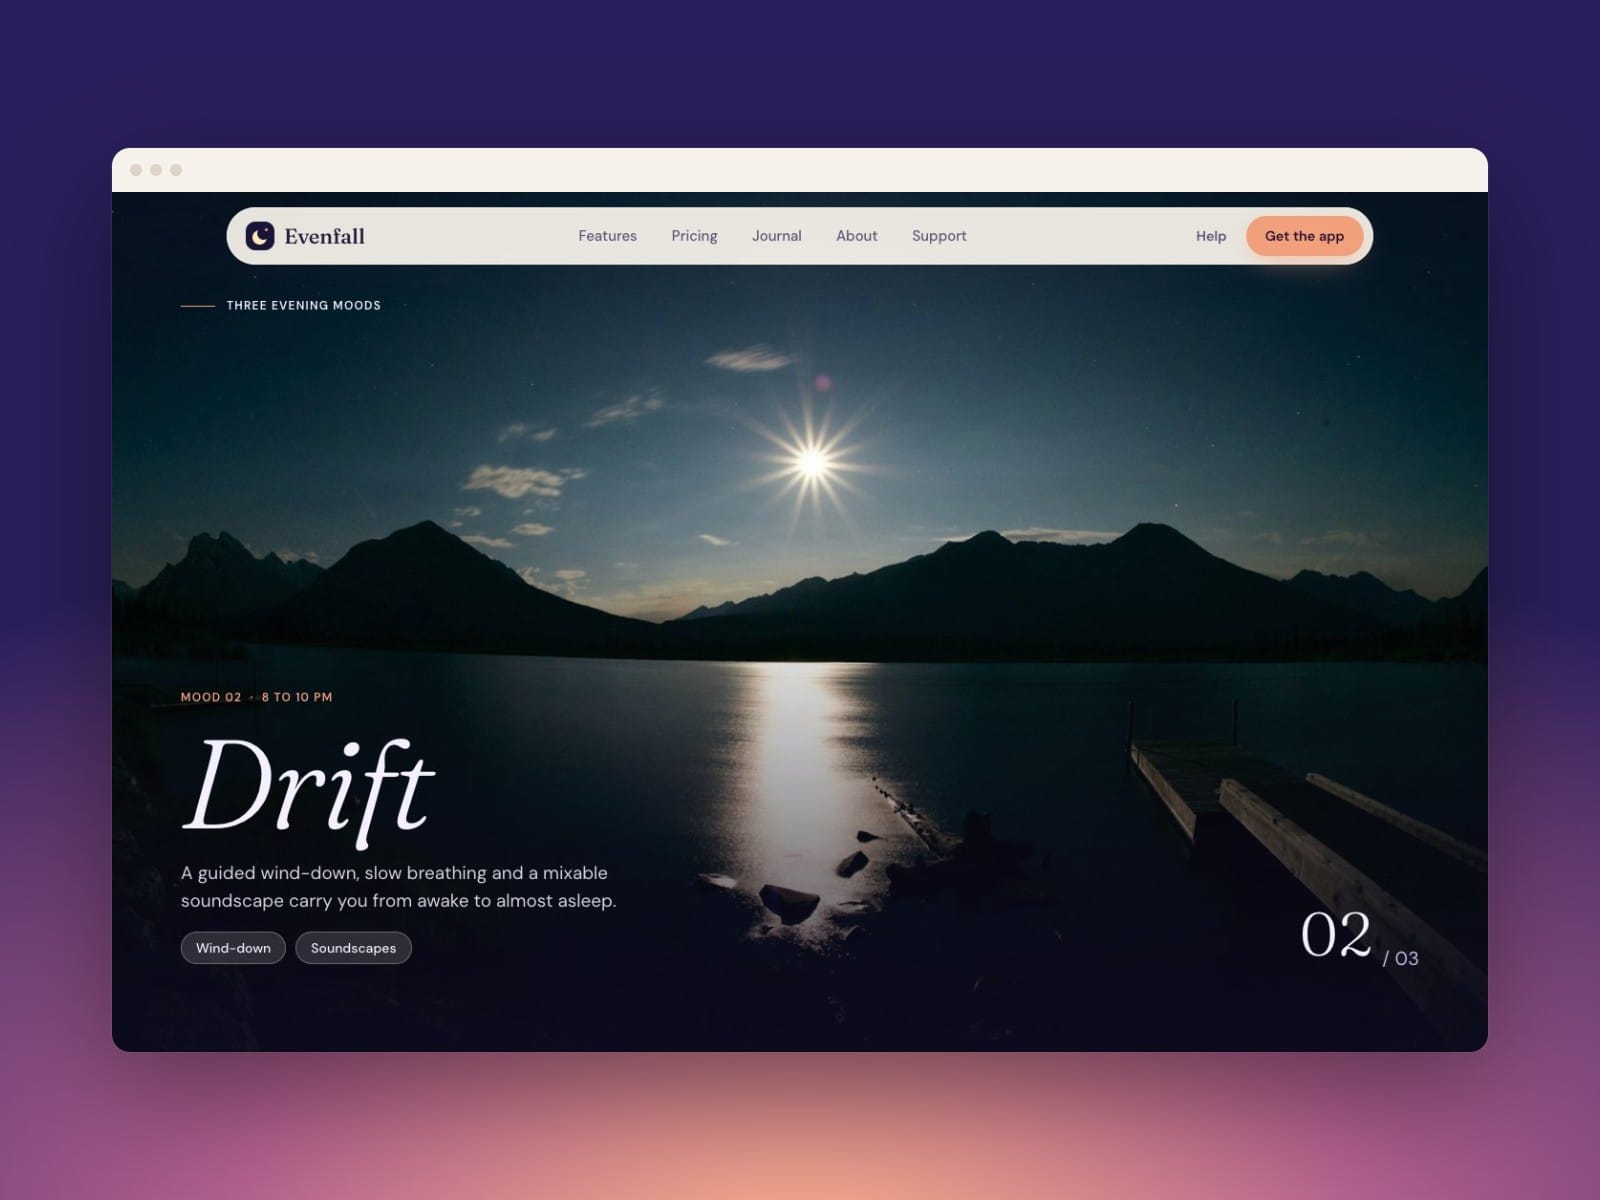Screen dimensions: 1600x1200
Task: Click the 02 slide counter number
Action: pos(1335,936)
